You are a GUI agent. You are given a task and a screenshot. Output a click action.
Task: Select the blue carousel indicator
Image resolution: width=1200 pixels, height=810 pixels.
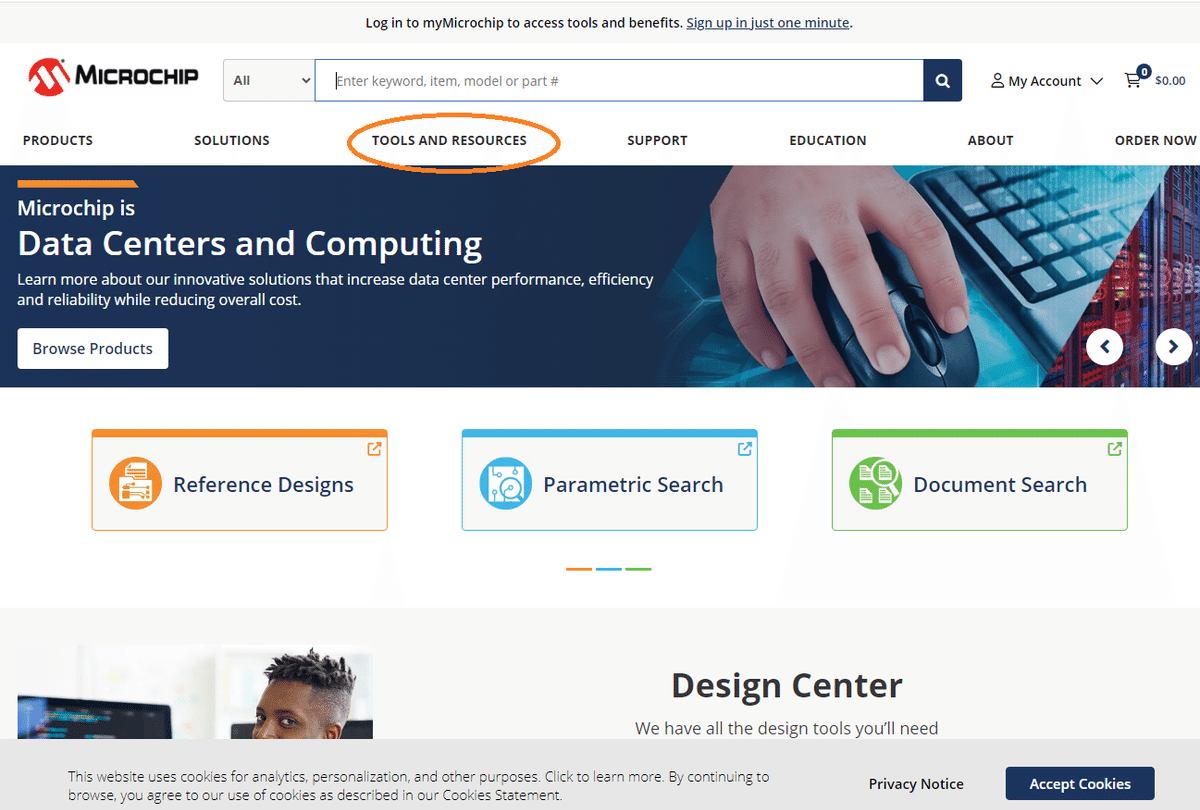[609, 569]
